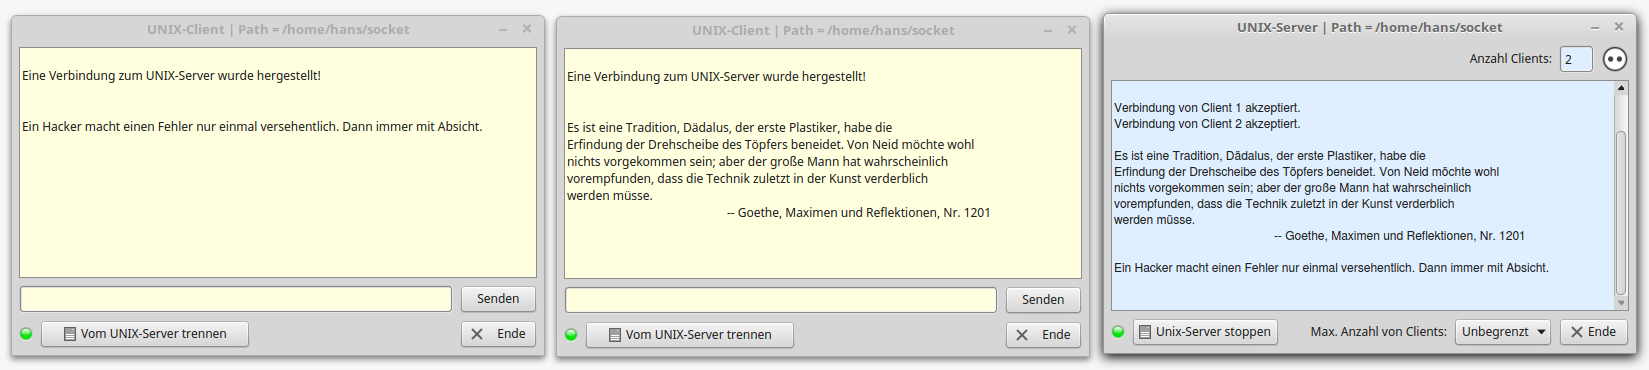Click the green status LED in server window
Image resolution: width=1649 pixels, height=370 pixels.
click(x=1118, y=332)
